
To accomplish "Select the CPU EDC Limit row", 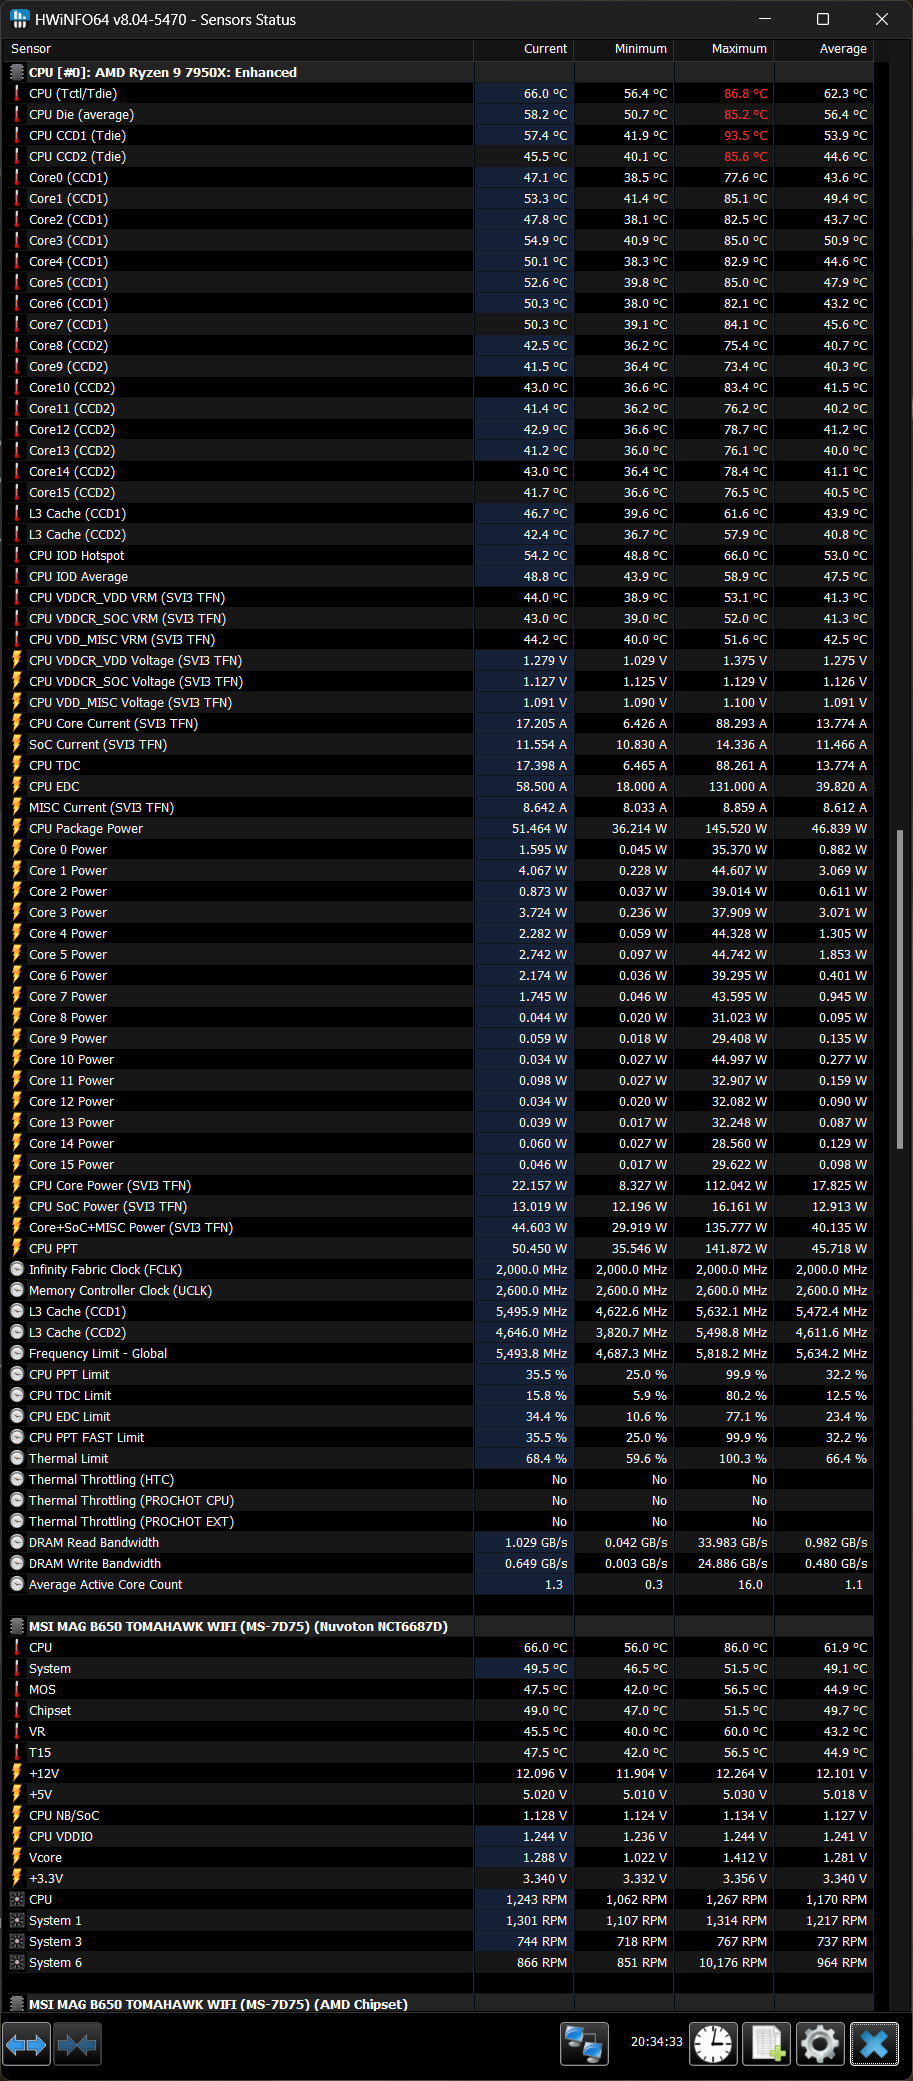I will tap(438, 1416).
